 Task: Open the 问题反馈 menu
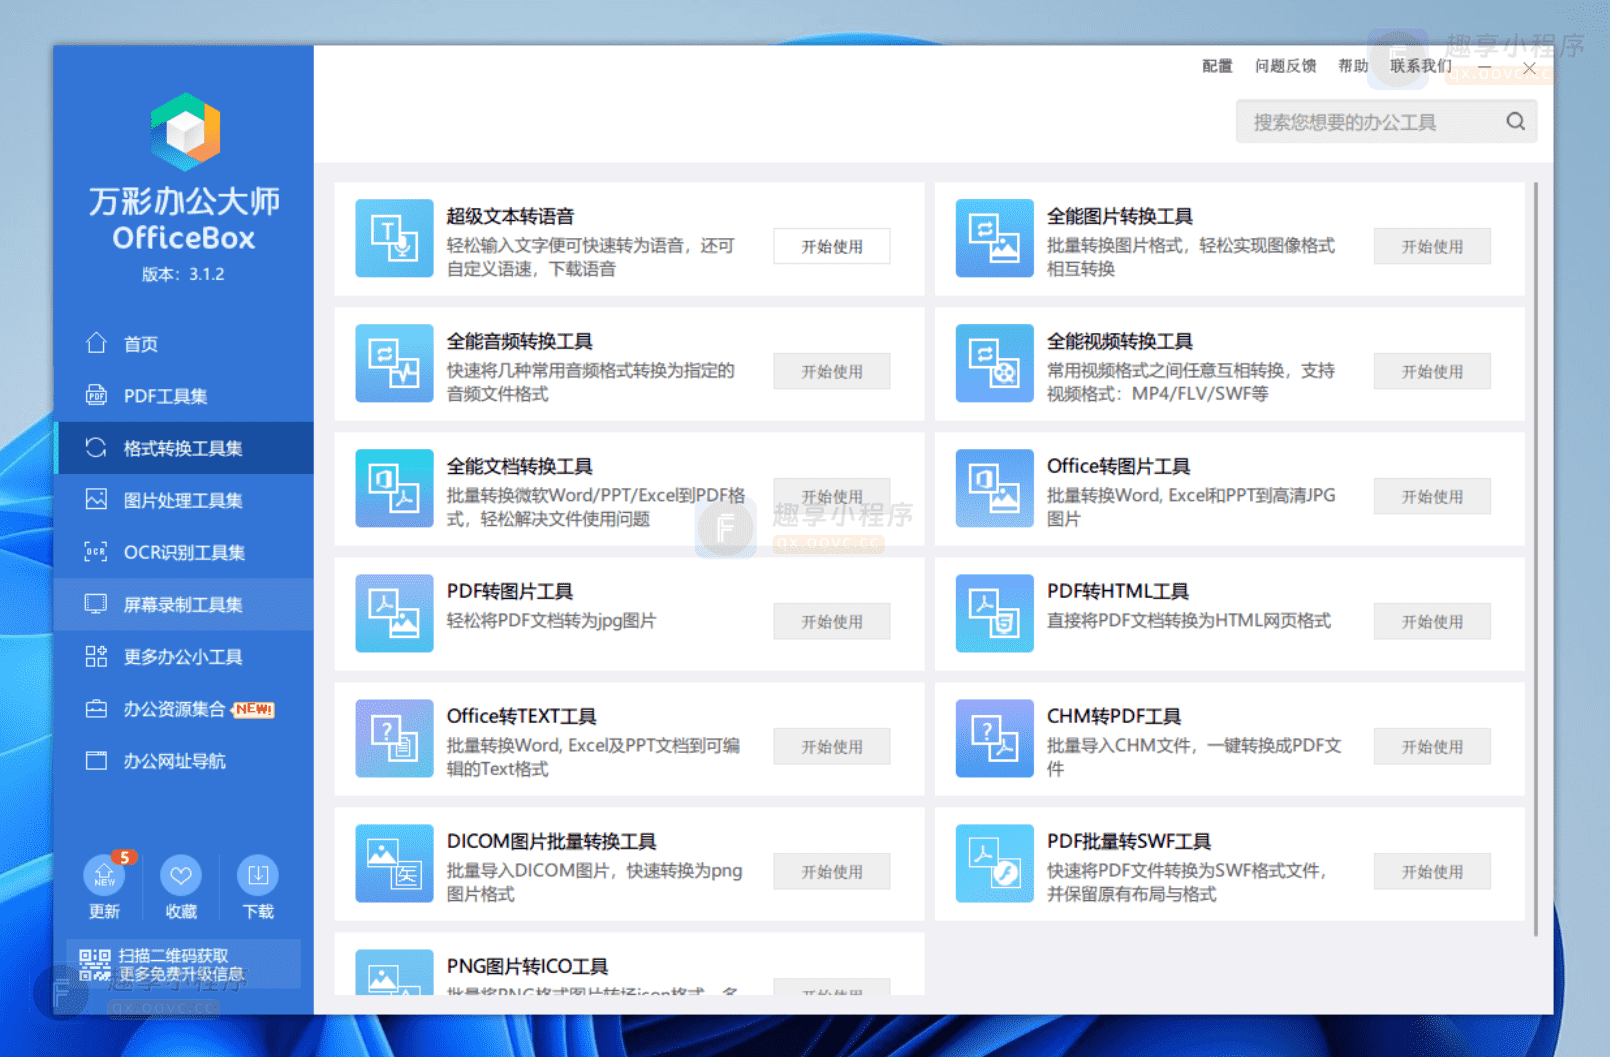[x=1285, y=66]
